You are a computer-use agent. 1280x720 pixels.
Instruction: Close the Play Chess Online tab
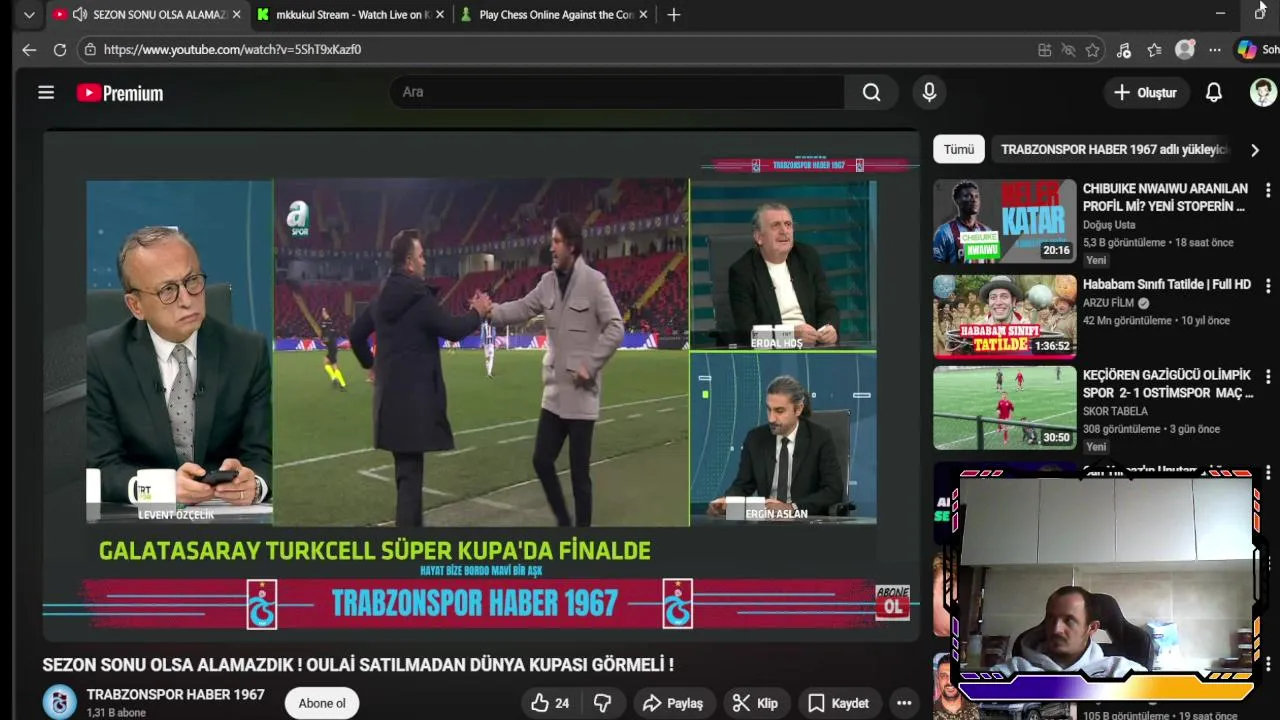point(643,15)
